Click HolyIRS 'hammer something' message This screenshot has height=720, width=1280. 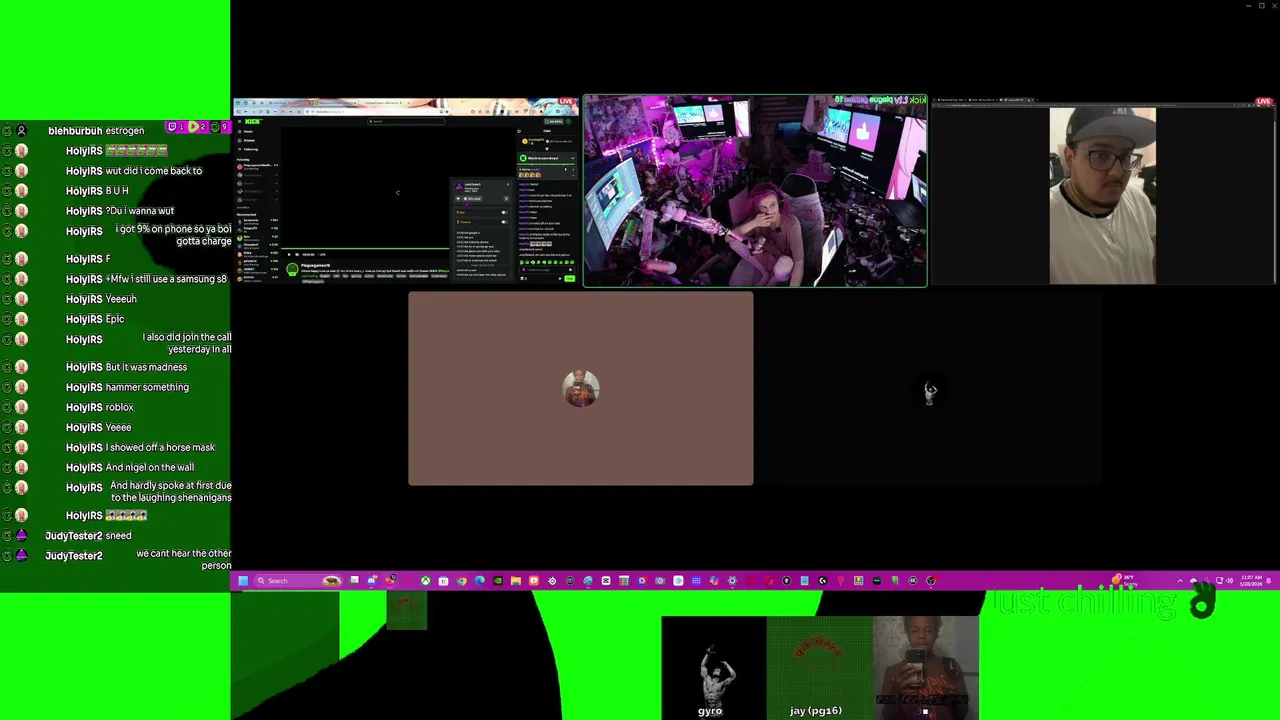[147, 387]
